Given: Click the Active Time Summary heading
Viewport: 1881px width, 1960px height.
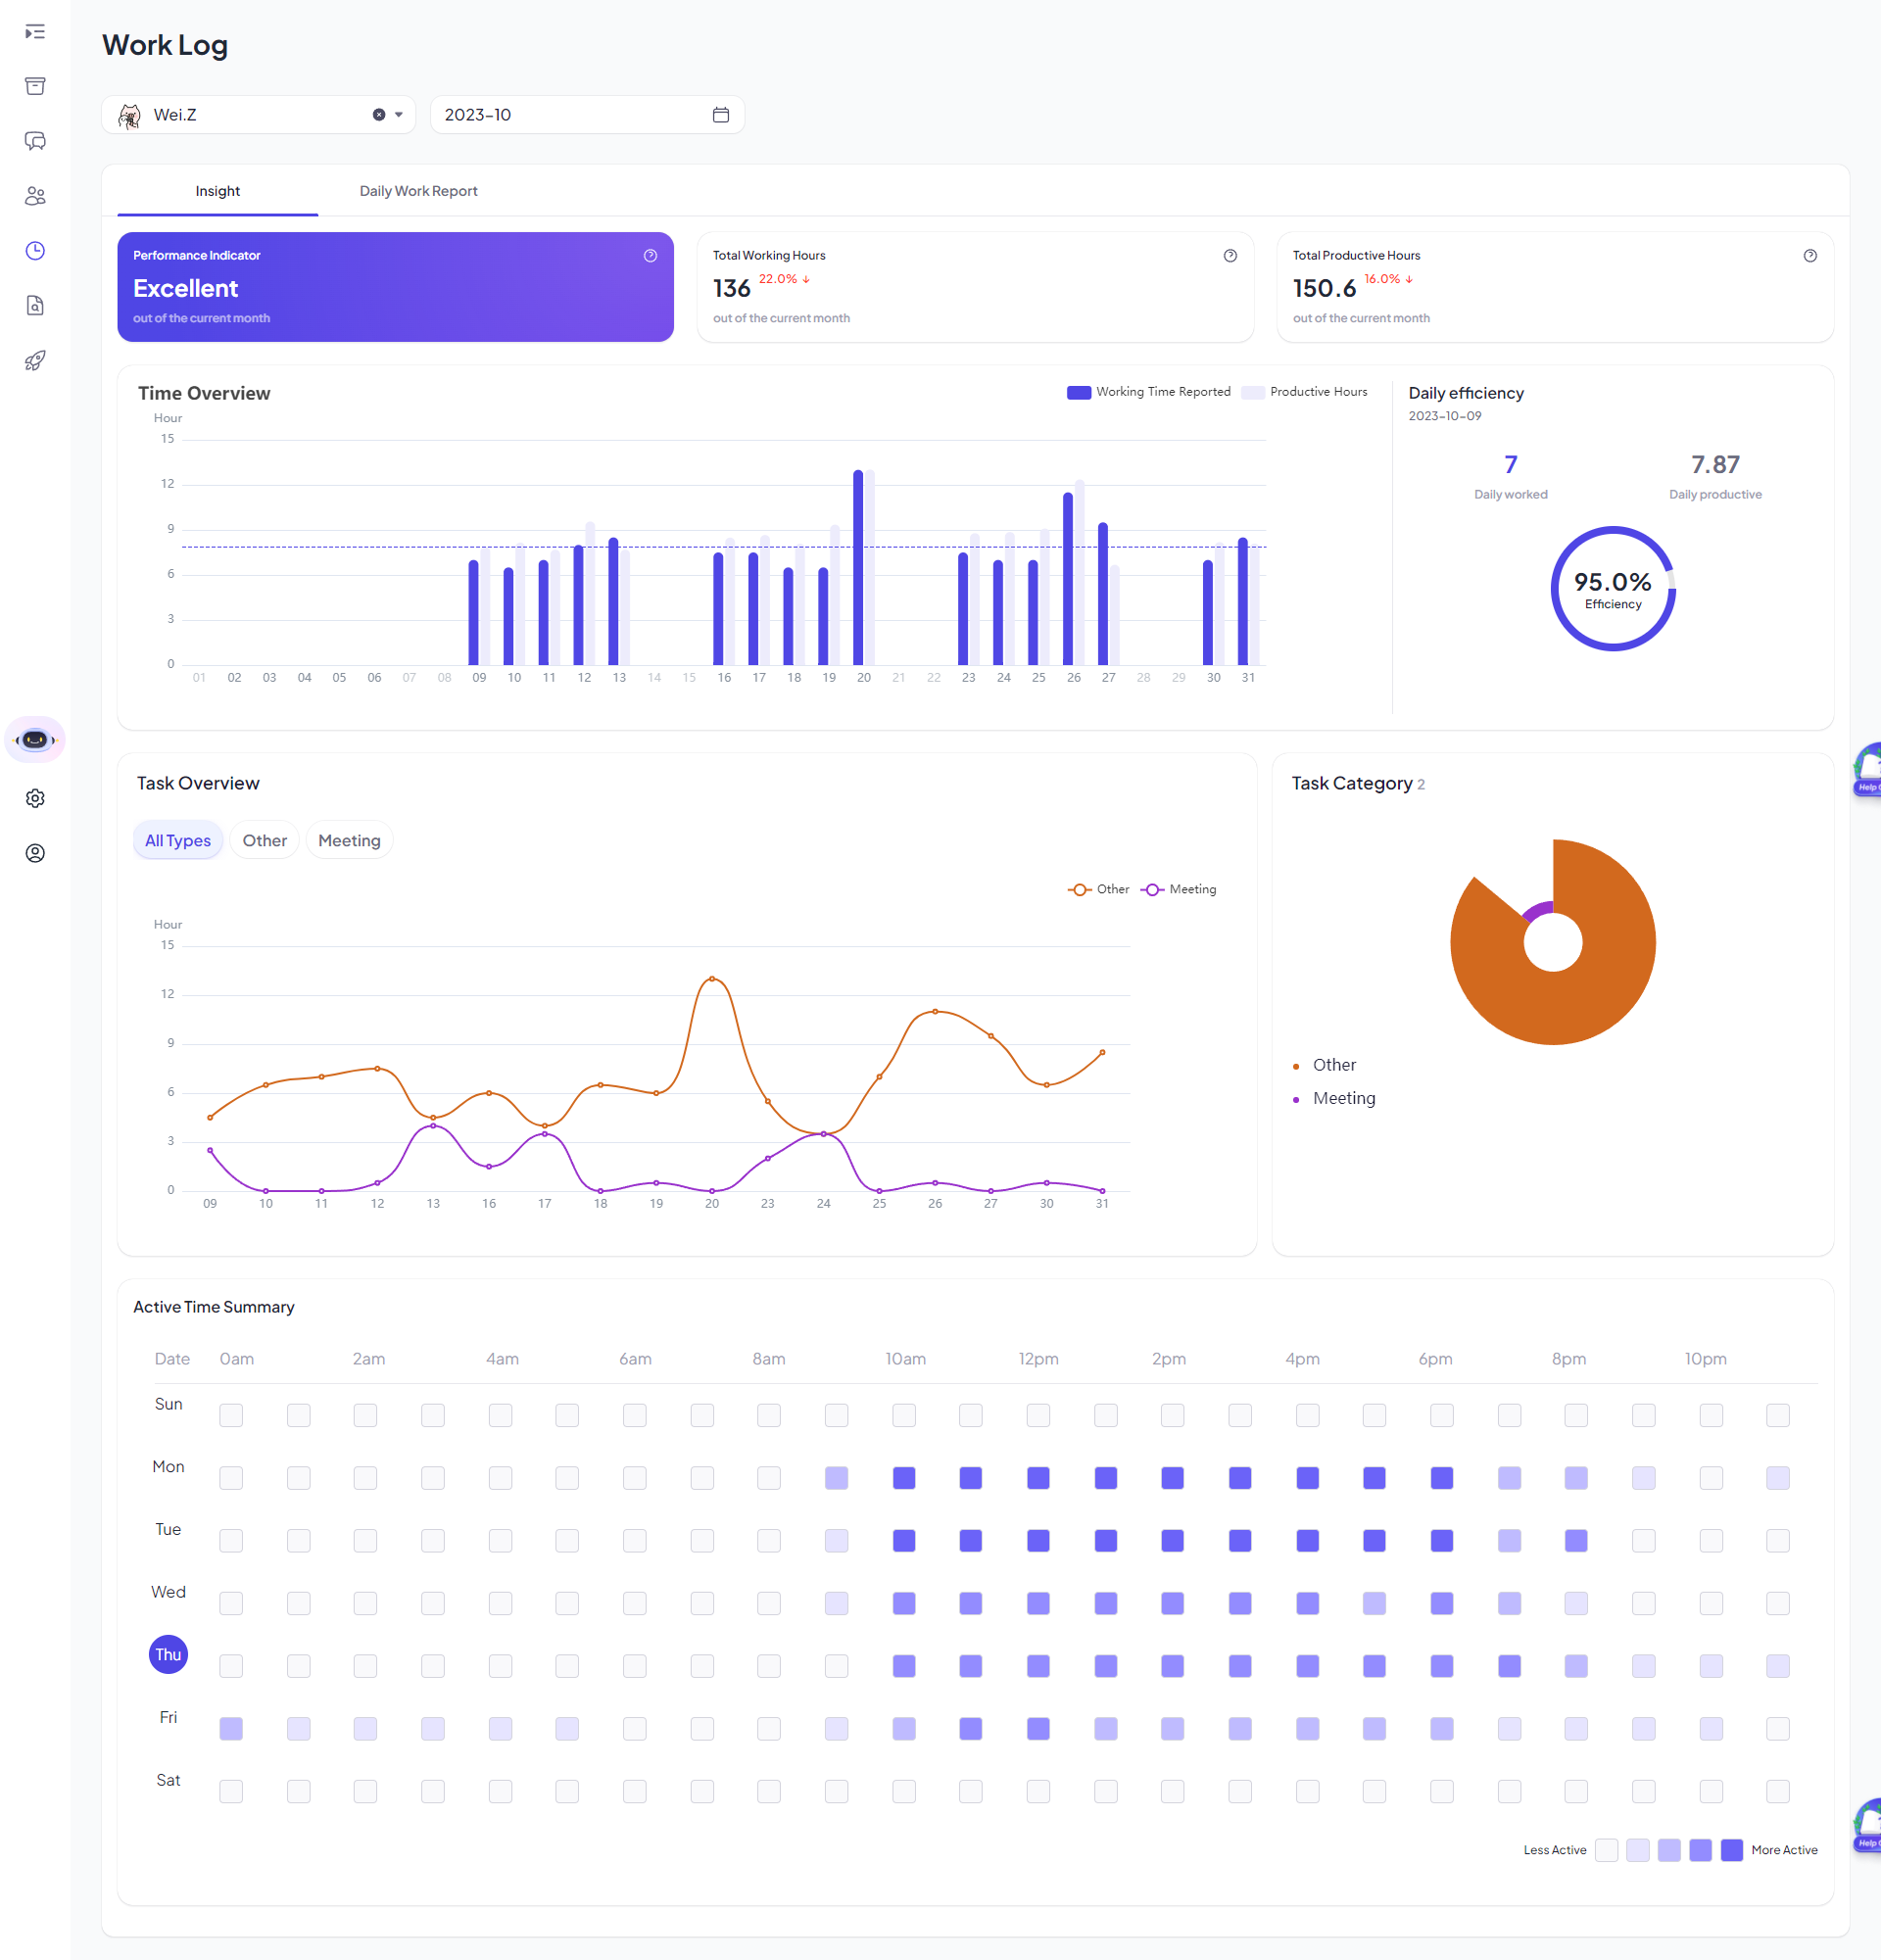Looking at the screenshot, I should (214, 1308).
